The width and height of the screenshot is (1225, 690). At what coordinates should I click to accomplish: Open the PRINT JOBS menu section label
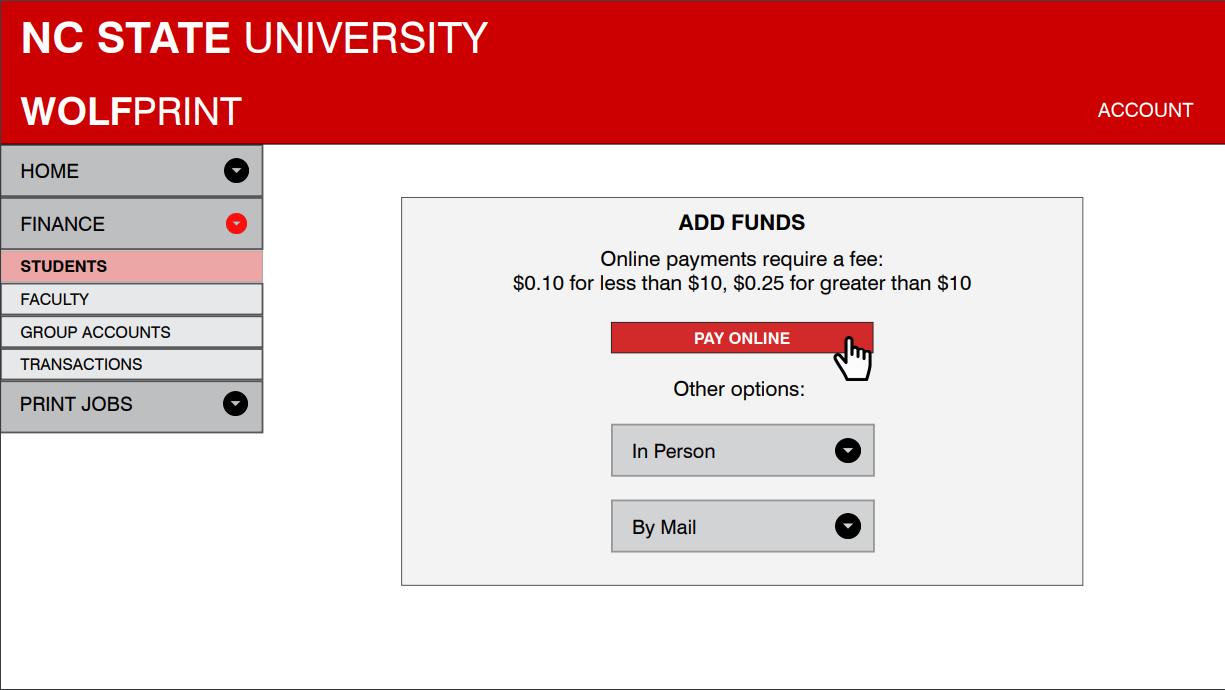76,404
